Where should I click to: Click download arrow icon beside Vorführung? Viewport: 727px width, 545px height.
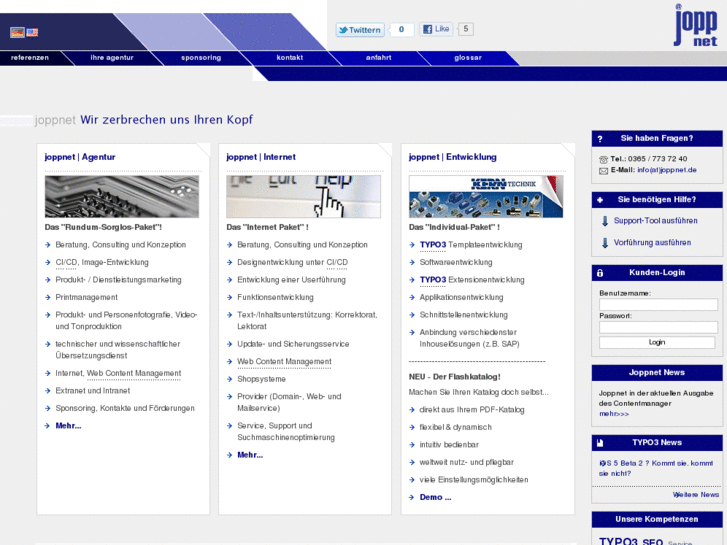click(605, 243)
